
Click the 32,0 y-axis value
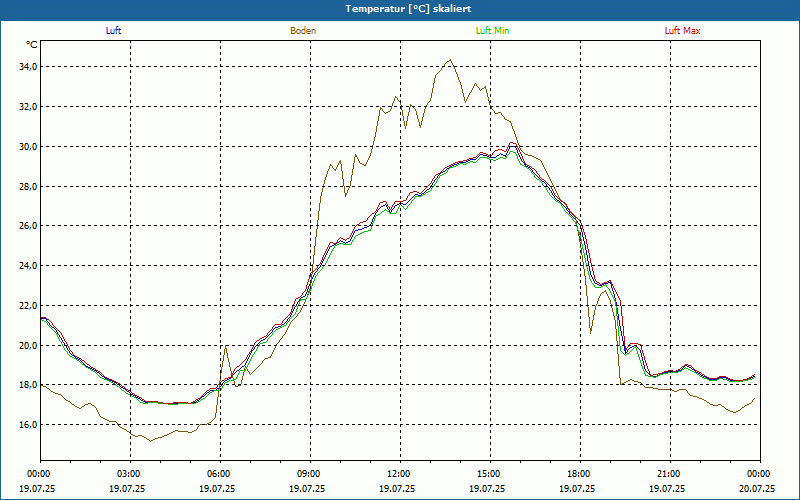point(28,107)
